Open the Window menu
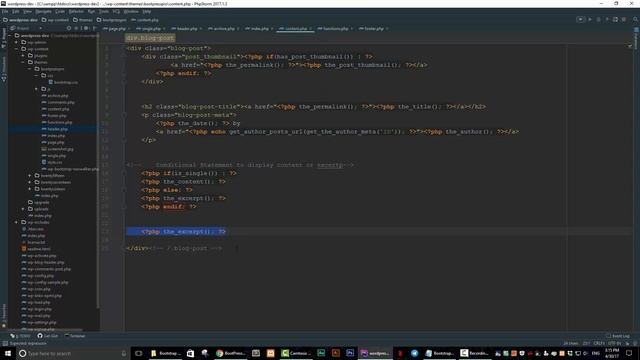The height and width of the screenshot is (360, 640). [131, 11]
